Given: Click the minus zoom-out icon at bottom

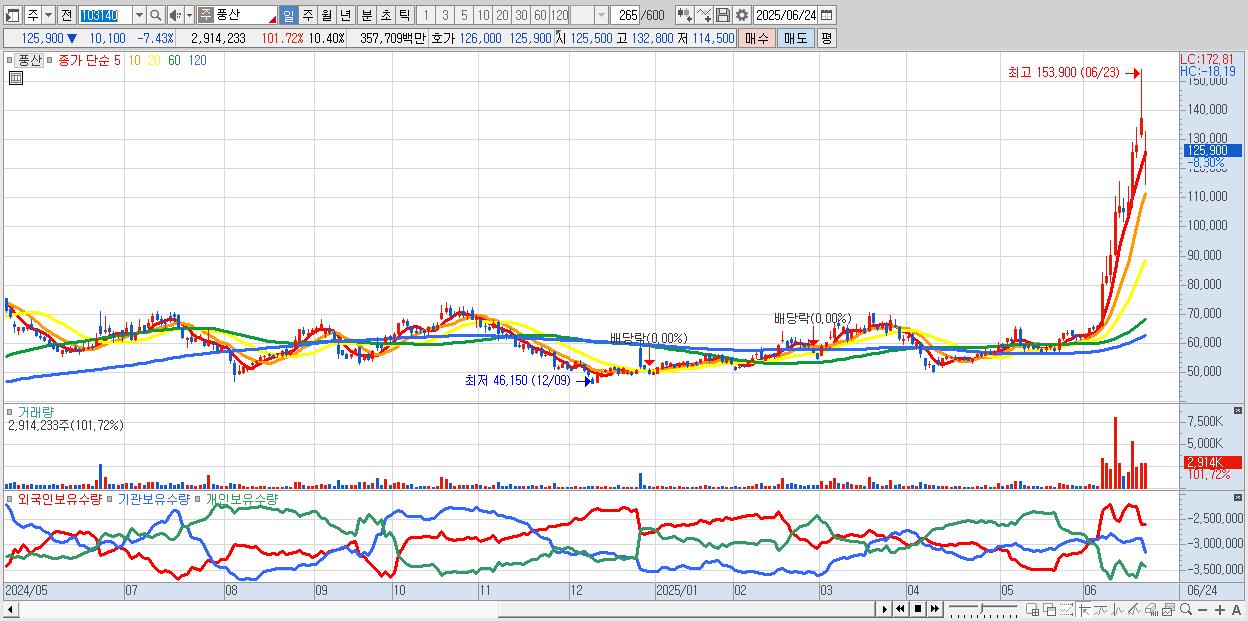Looking at the screenshot, I should [1203, 609].
